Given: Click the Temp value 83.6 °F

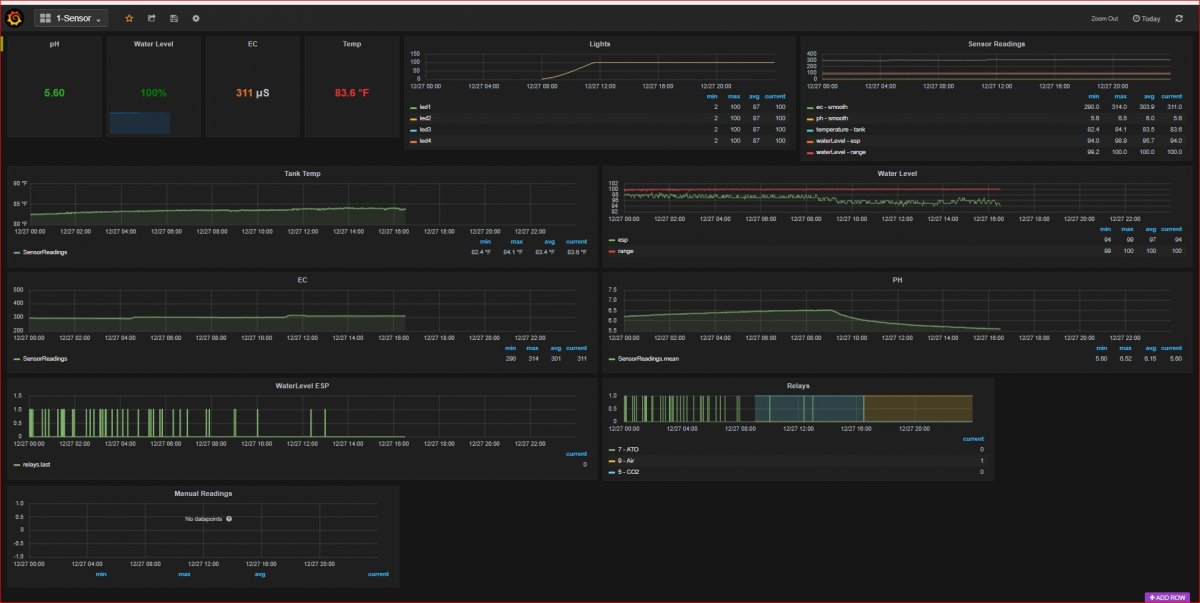Looking at the screenshot, I should (x=351, y=92).
